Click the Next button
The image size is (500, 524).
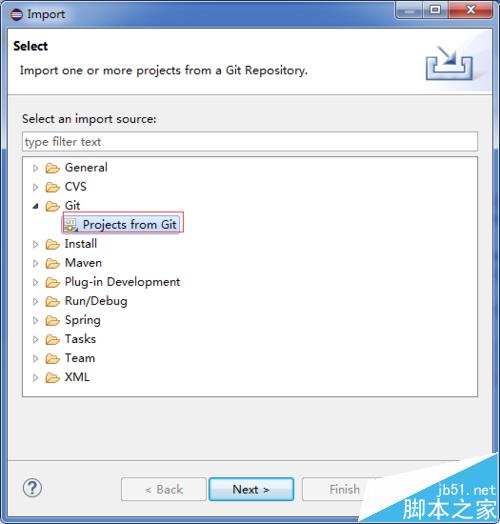[x=251, y=489]
